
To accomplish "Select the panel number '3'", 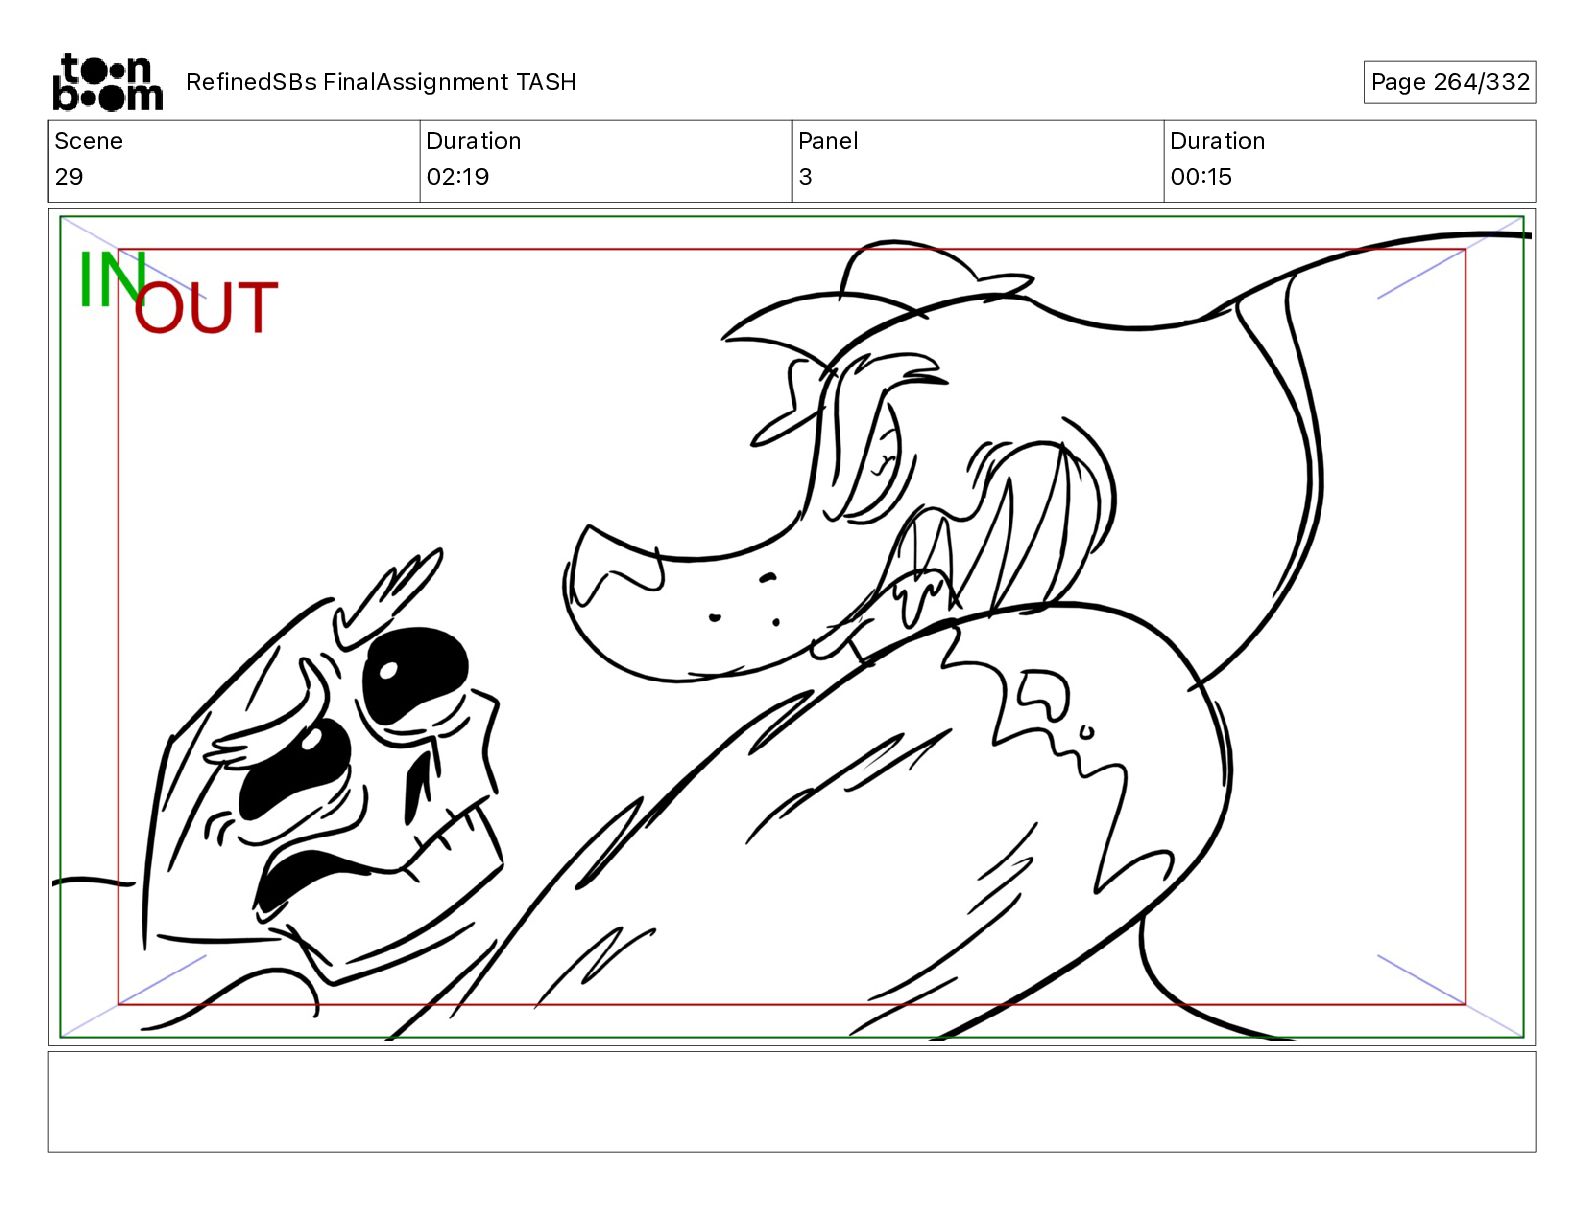I will pos(806,177).
